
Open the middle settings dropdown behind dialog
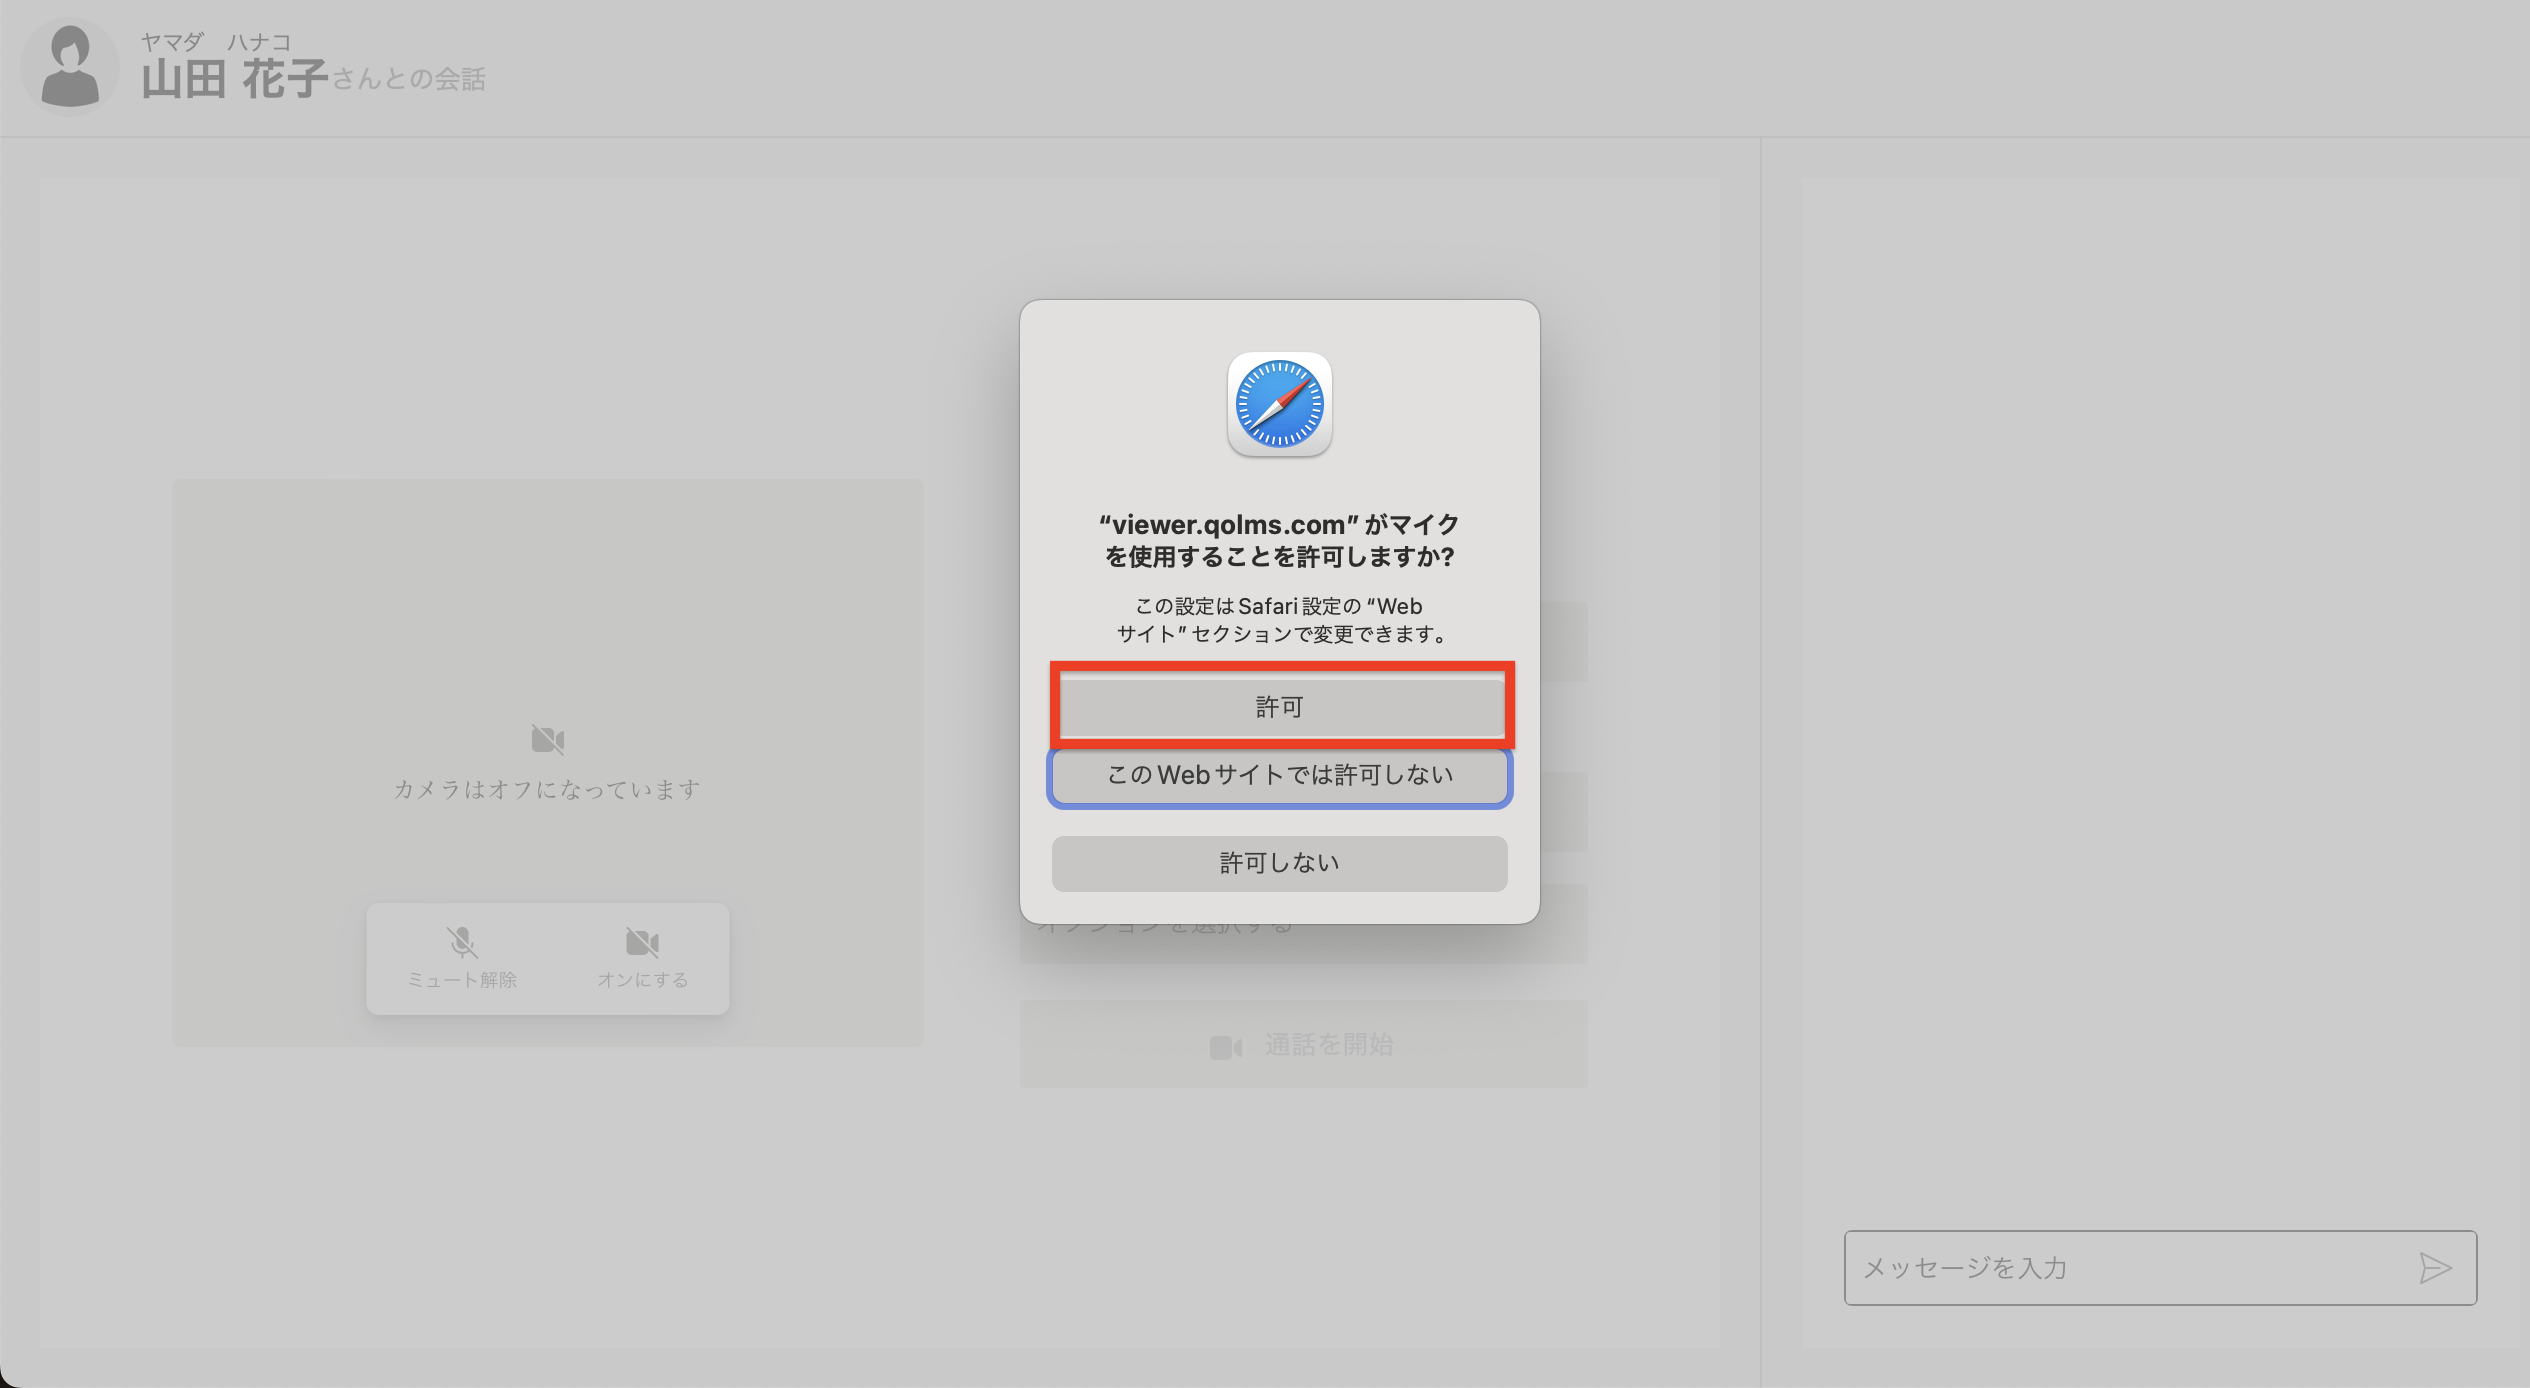coord(1564,812)
